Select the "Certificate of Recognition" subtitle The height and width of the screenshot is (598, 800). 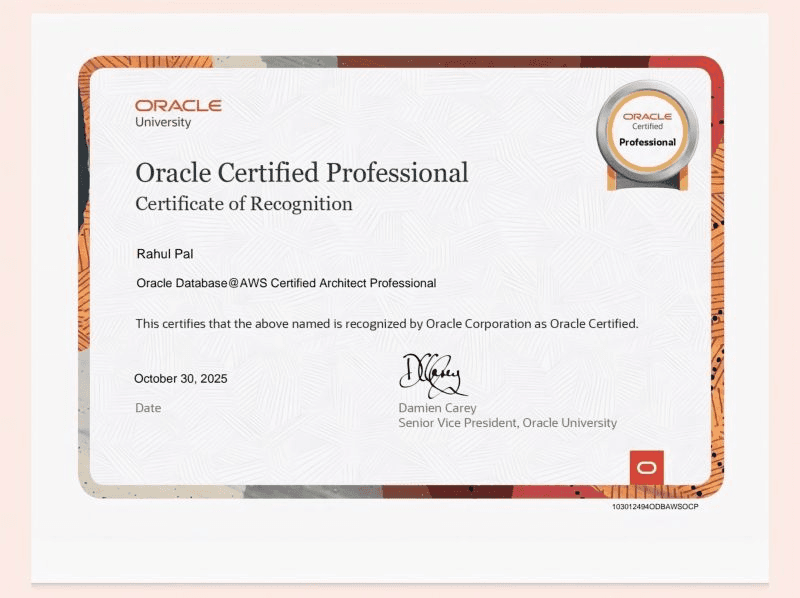[x=244, y=204]
